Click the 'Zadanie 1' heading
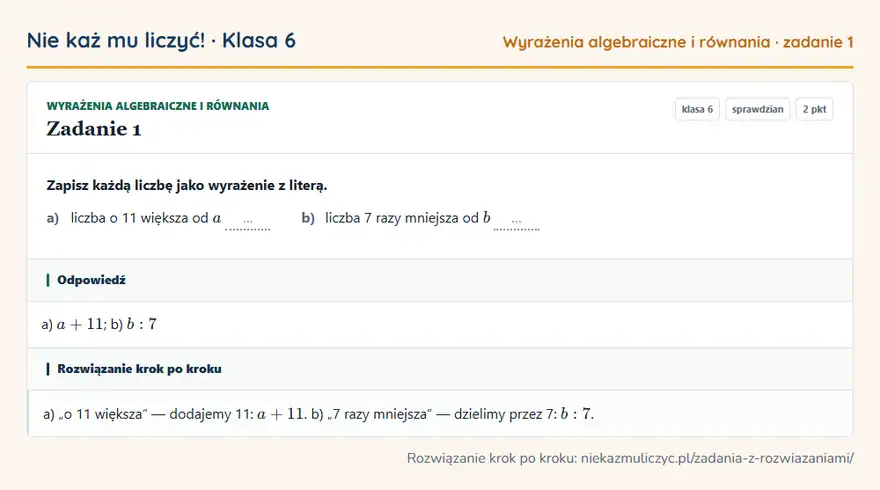The image size is (880, 490). 94,129
